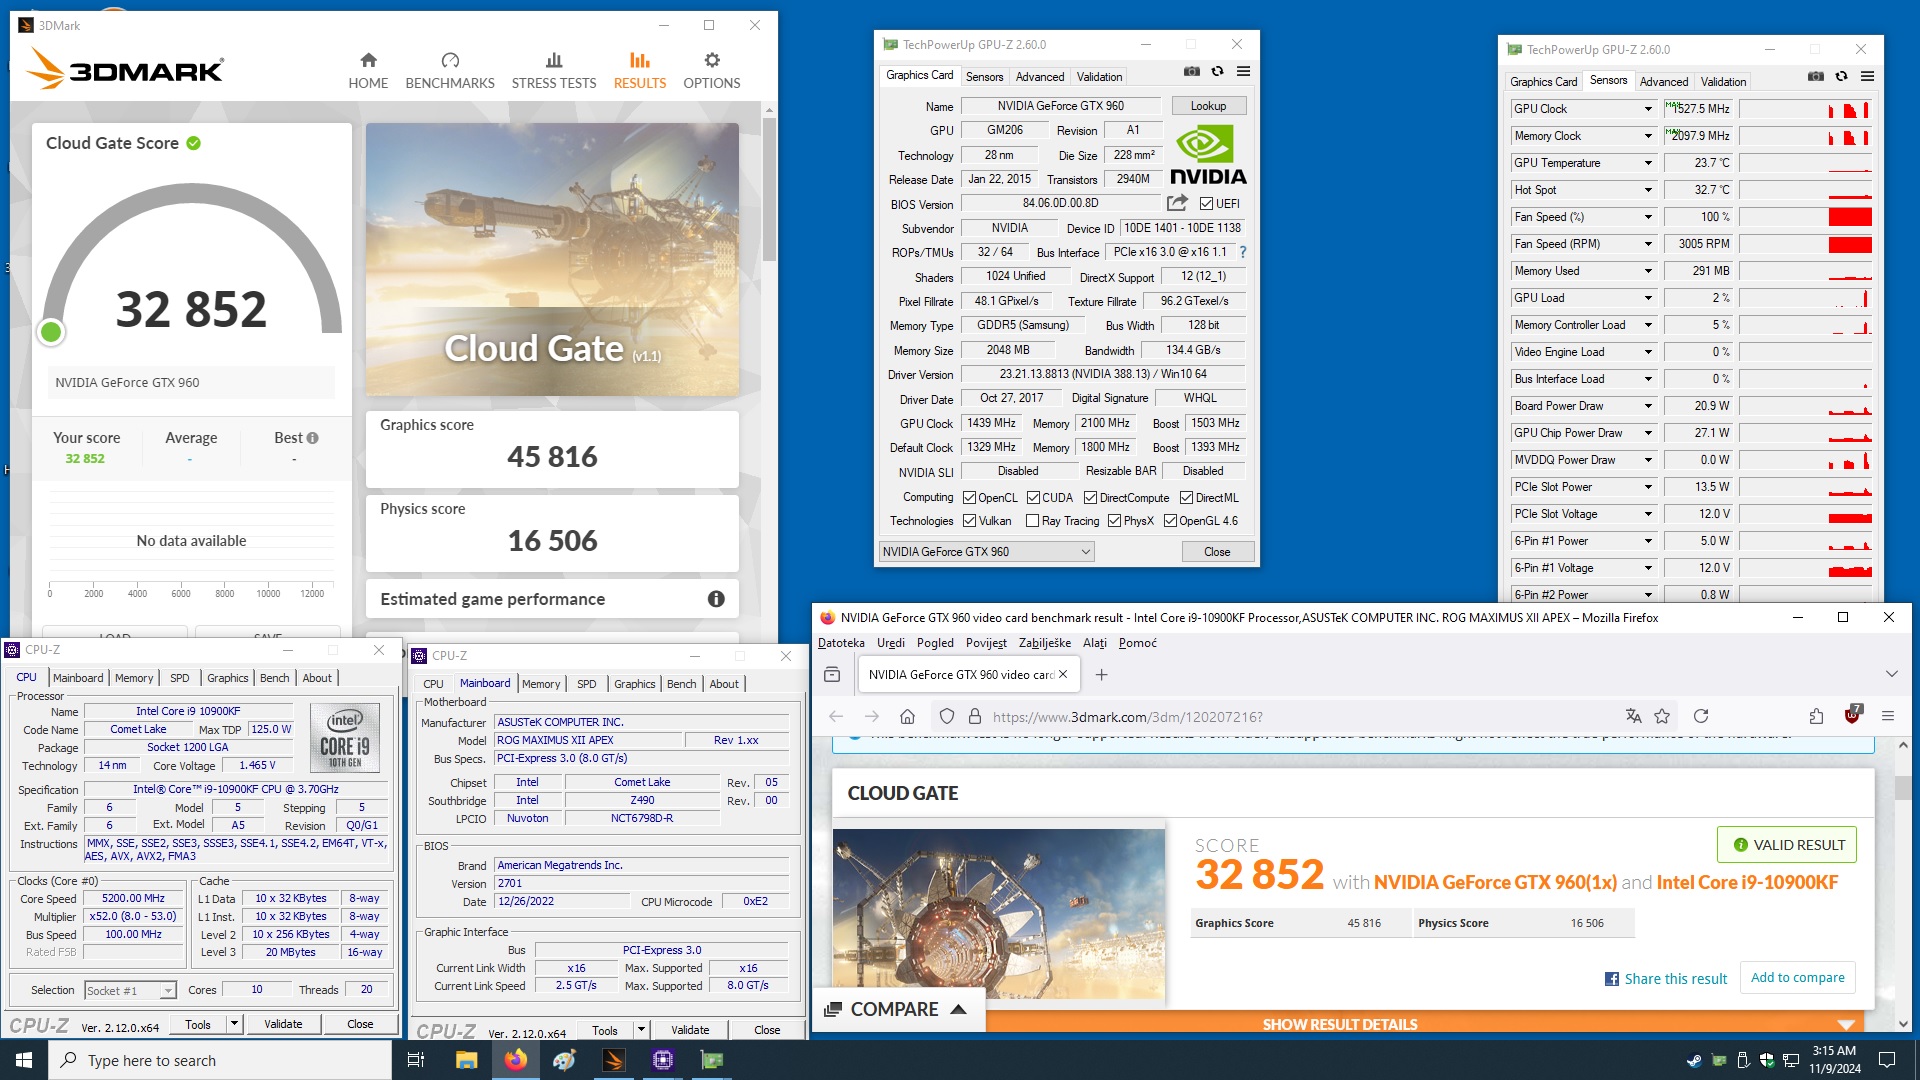The width and height of the screenshot is (1920, 1080).
Task: Click BIOS version export share icon
Action: click(x=1177, y=203)
